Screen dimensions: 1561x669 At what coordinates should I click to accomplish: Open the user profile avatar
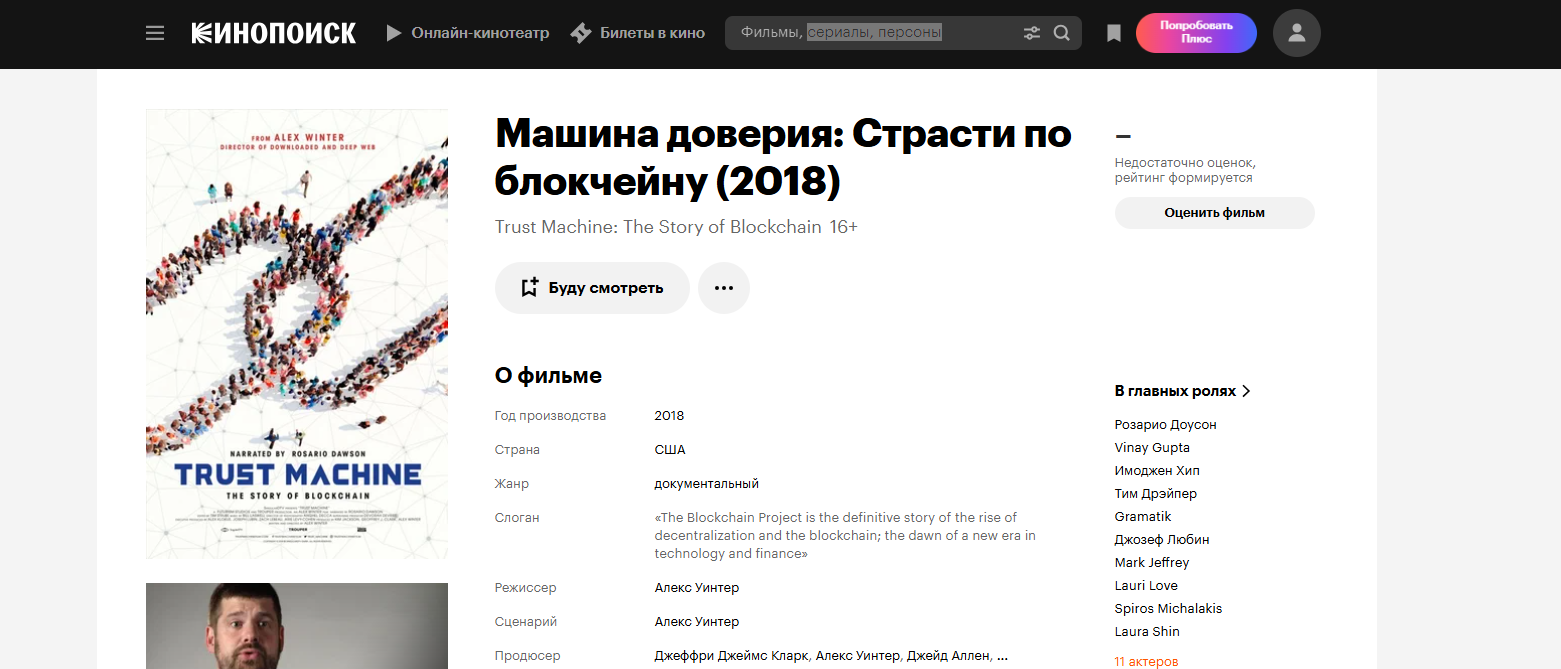pyautogui.click(x=1297, y=33)
